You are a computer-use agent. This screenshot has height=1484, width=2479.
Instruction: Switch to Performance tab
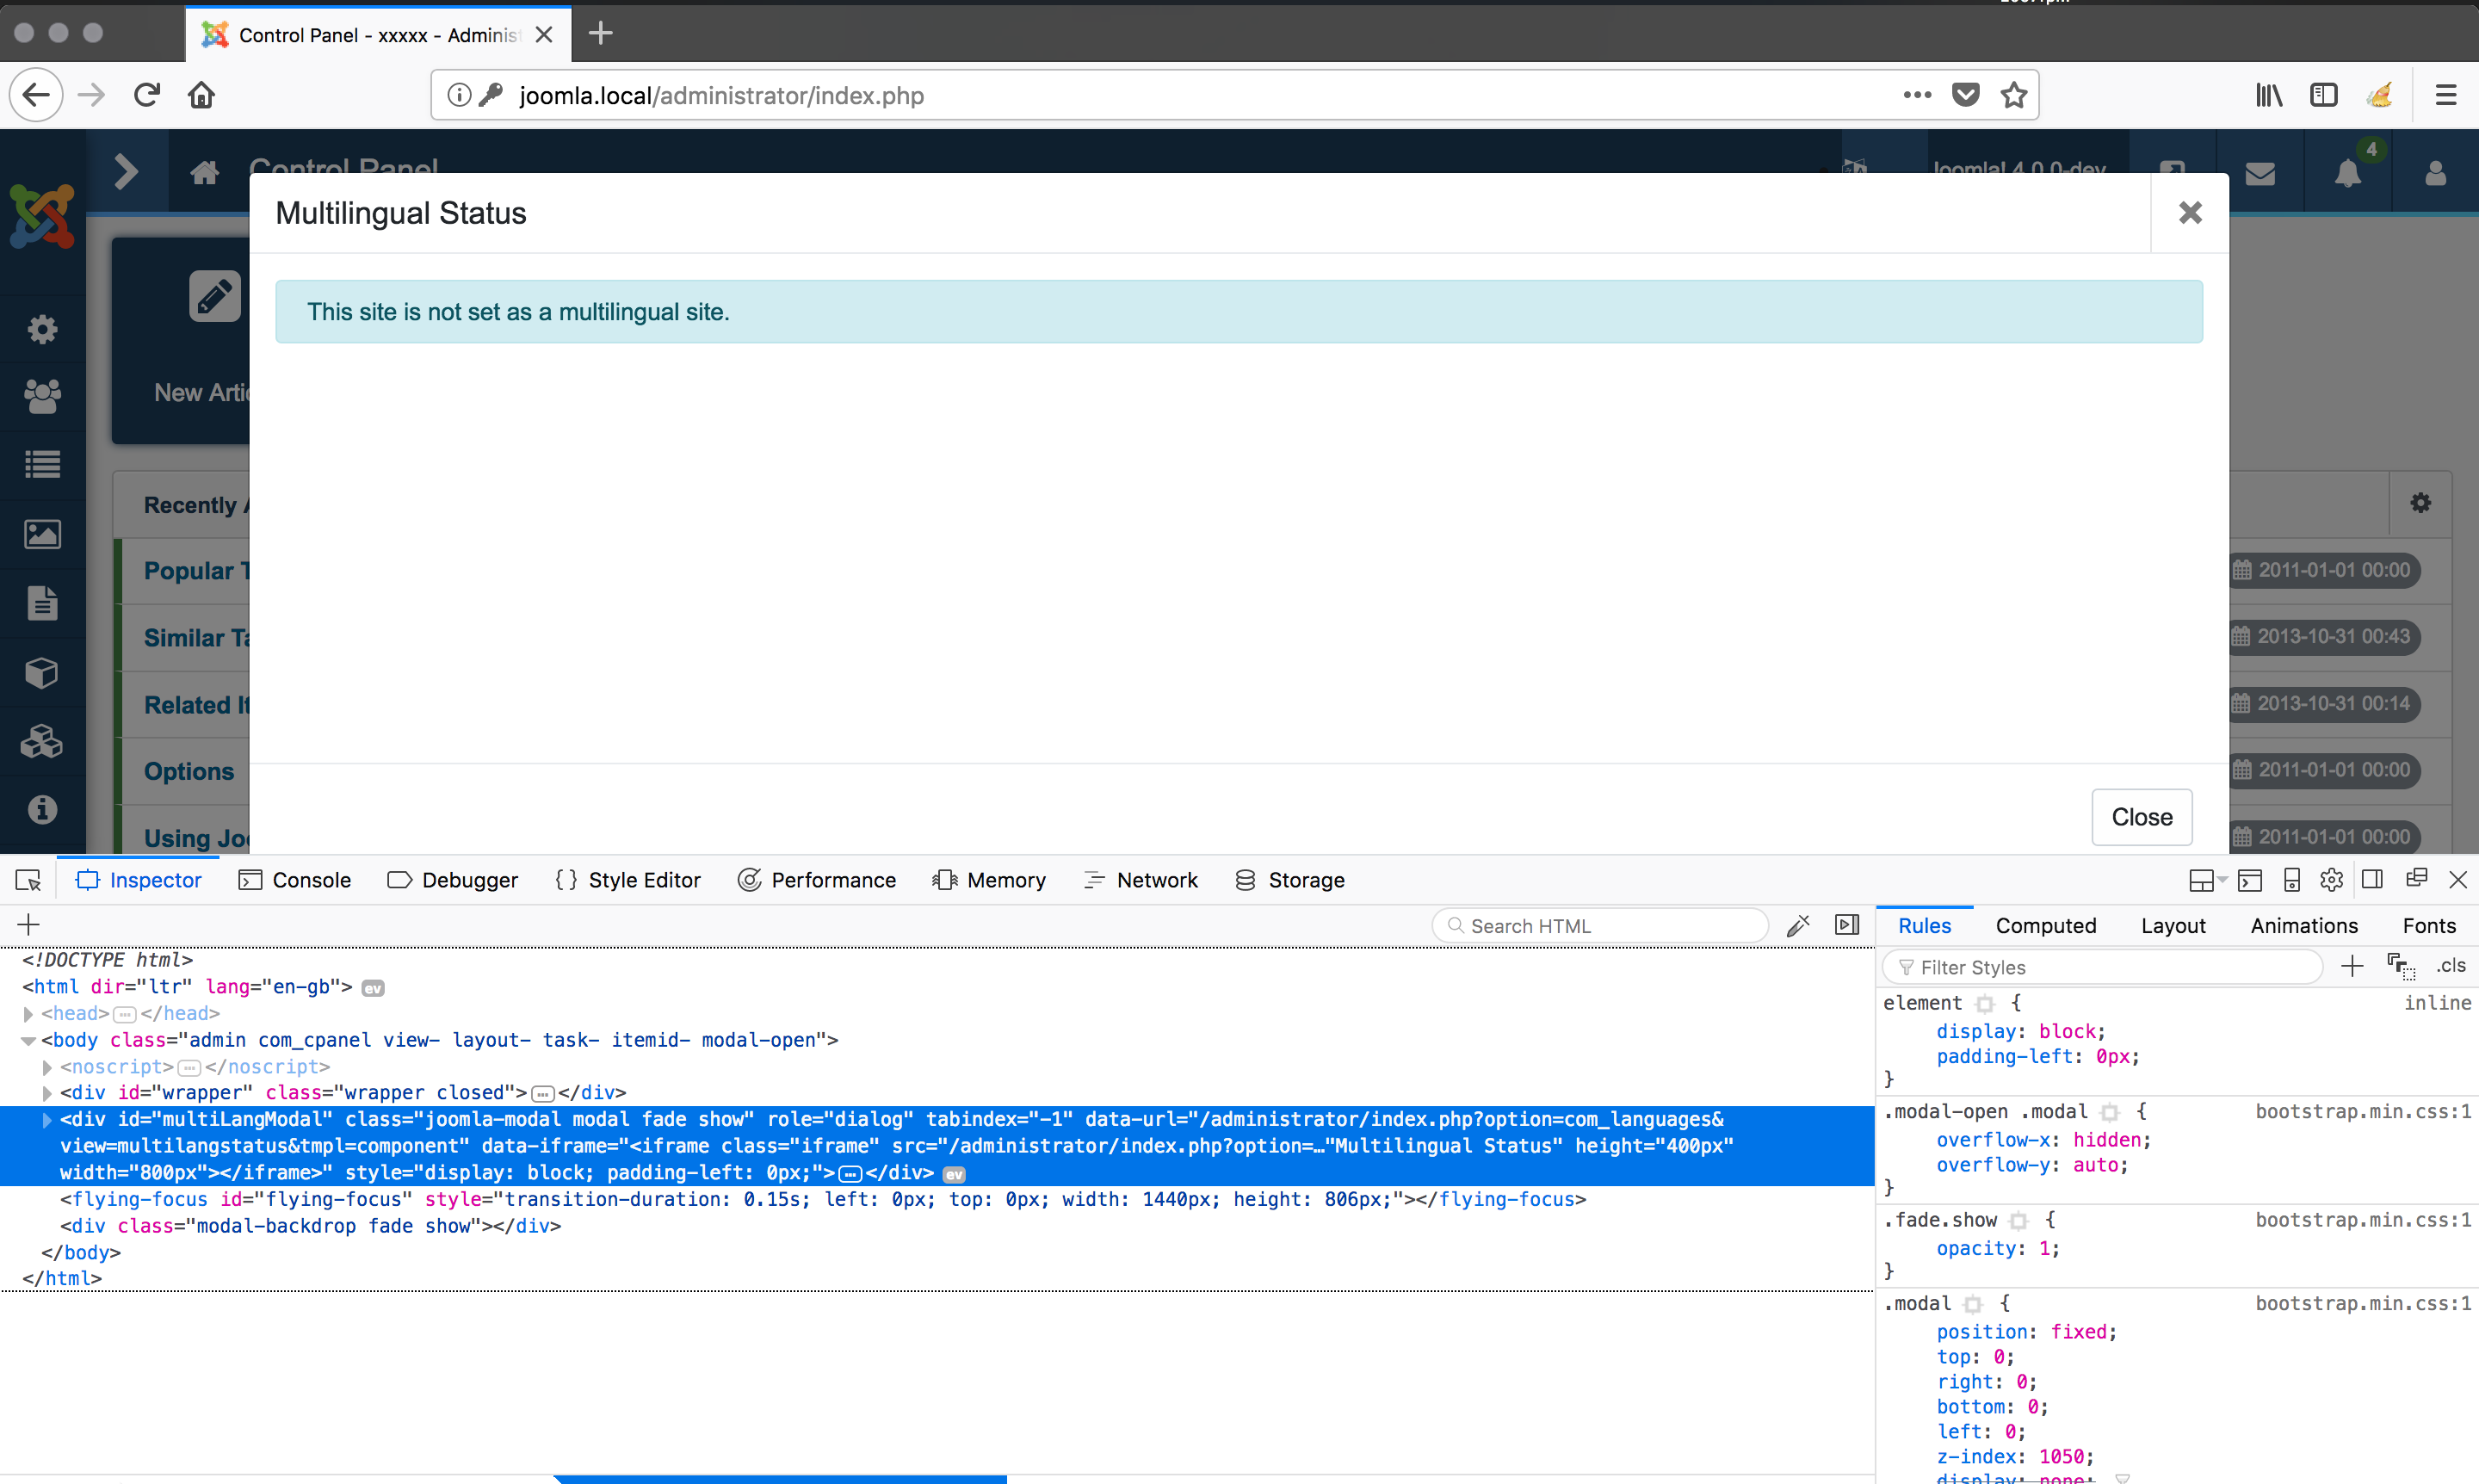tap(817, 880)
